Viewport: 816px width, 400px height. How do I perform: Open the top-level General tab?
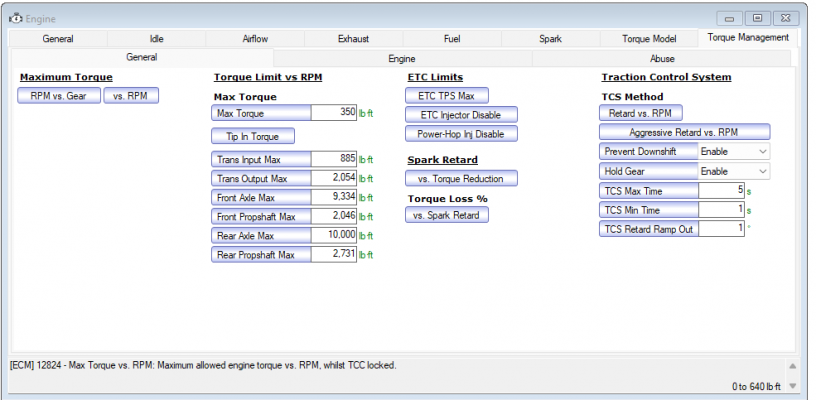[x=58, y=39]
